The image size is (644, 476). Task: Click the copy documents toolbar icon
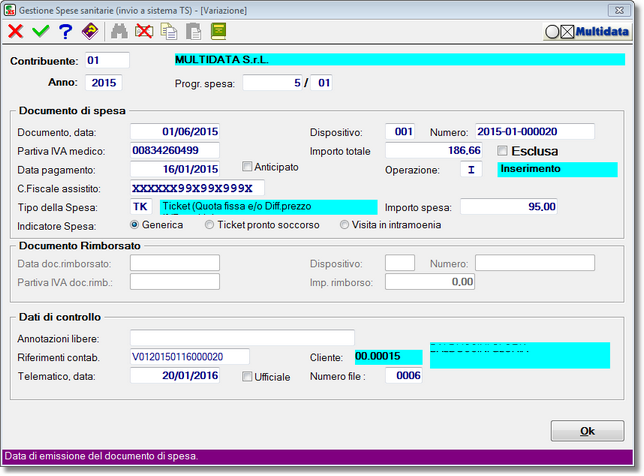point(169,32)
